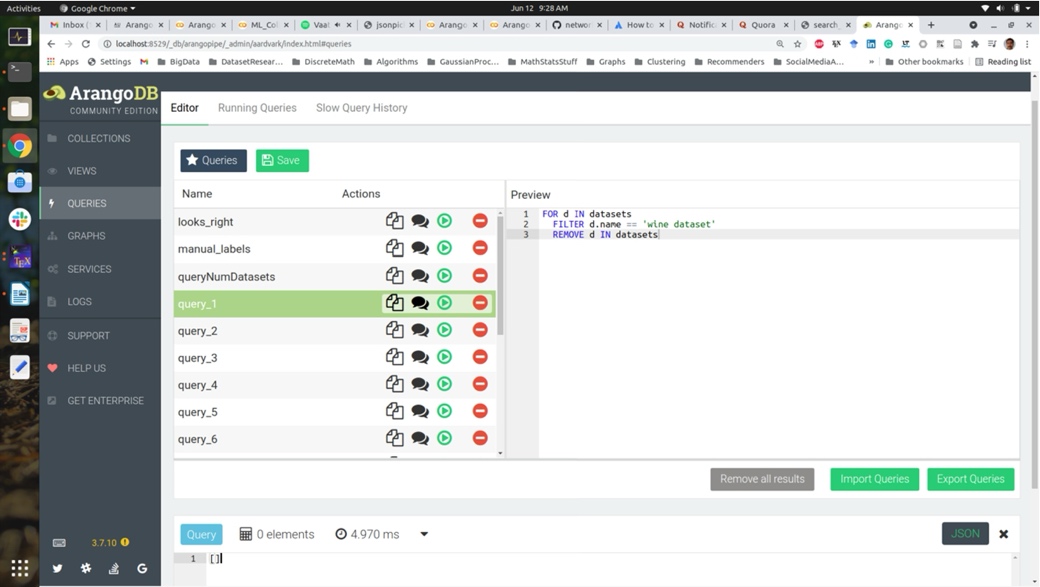The height and width of the screenshot is (587, 1040).
Task: Click Remove all results
Action: (x=762, y=479)
